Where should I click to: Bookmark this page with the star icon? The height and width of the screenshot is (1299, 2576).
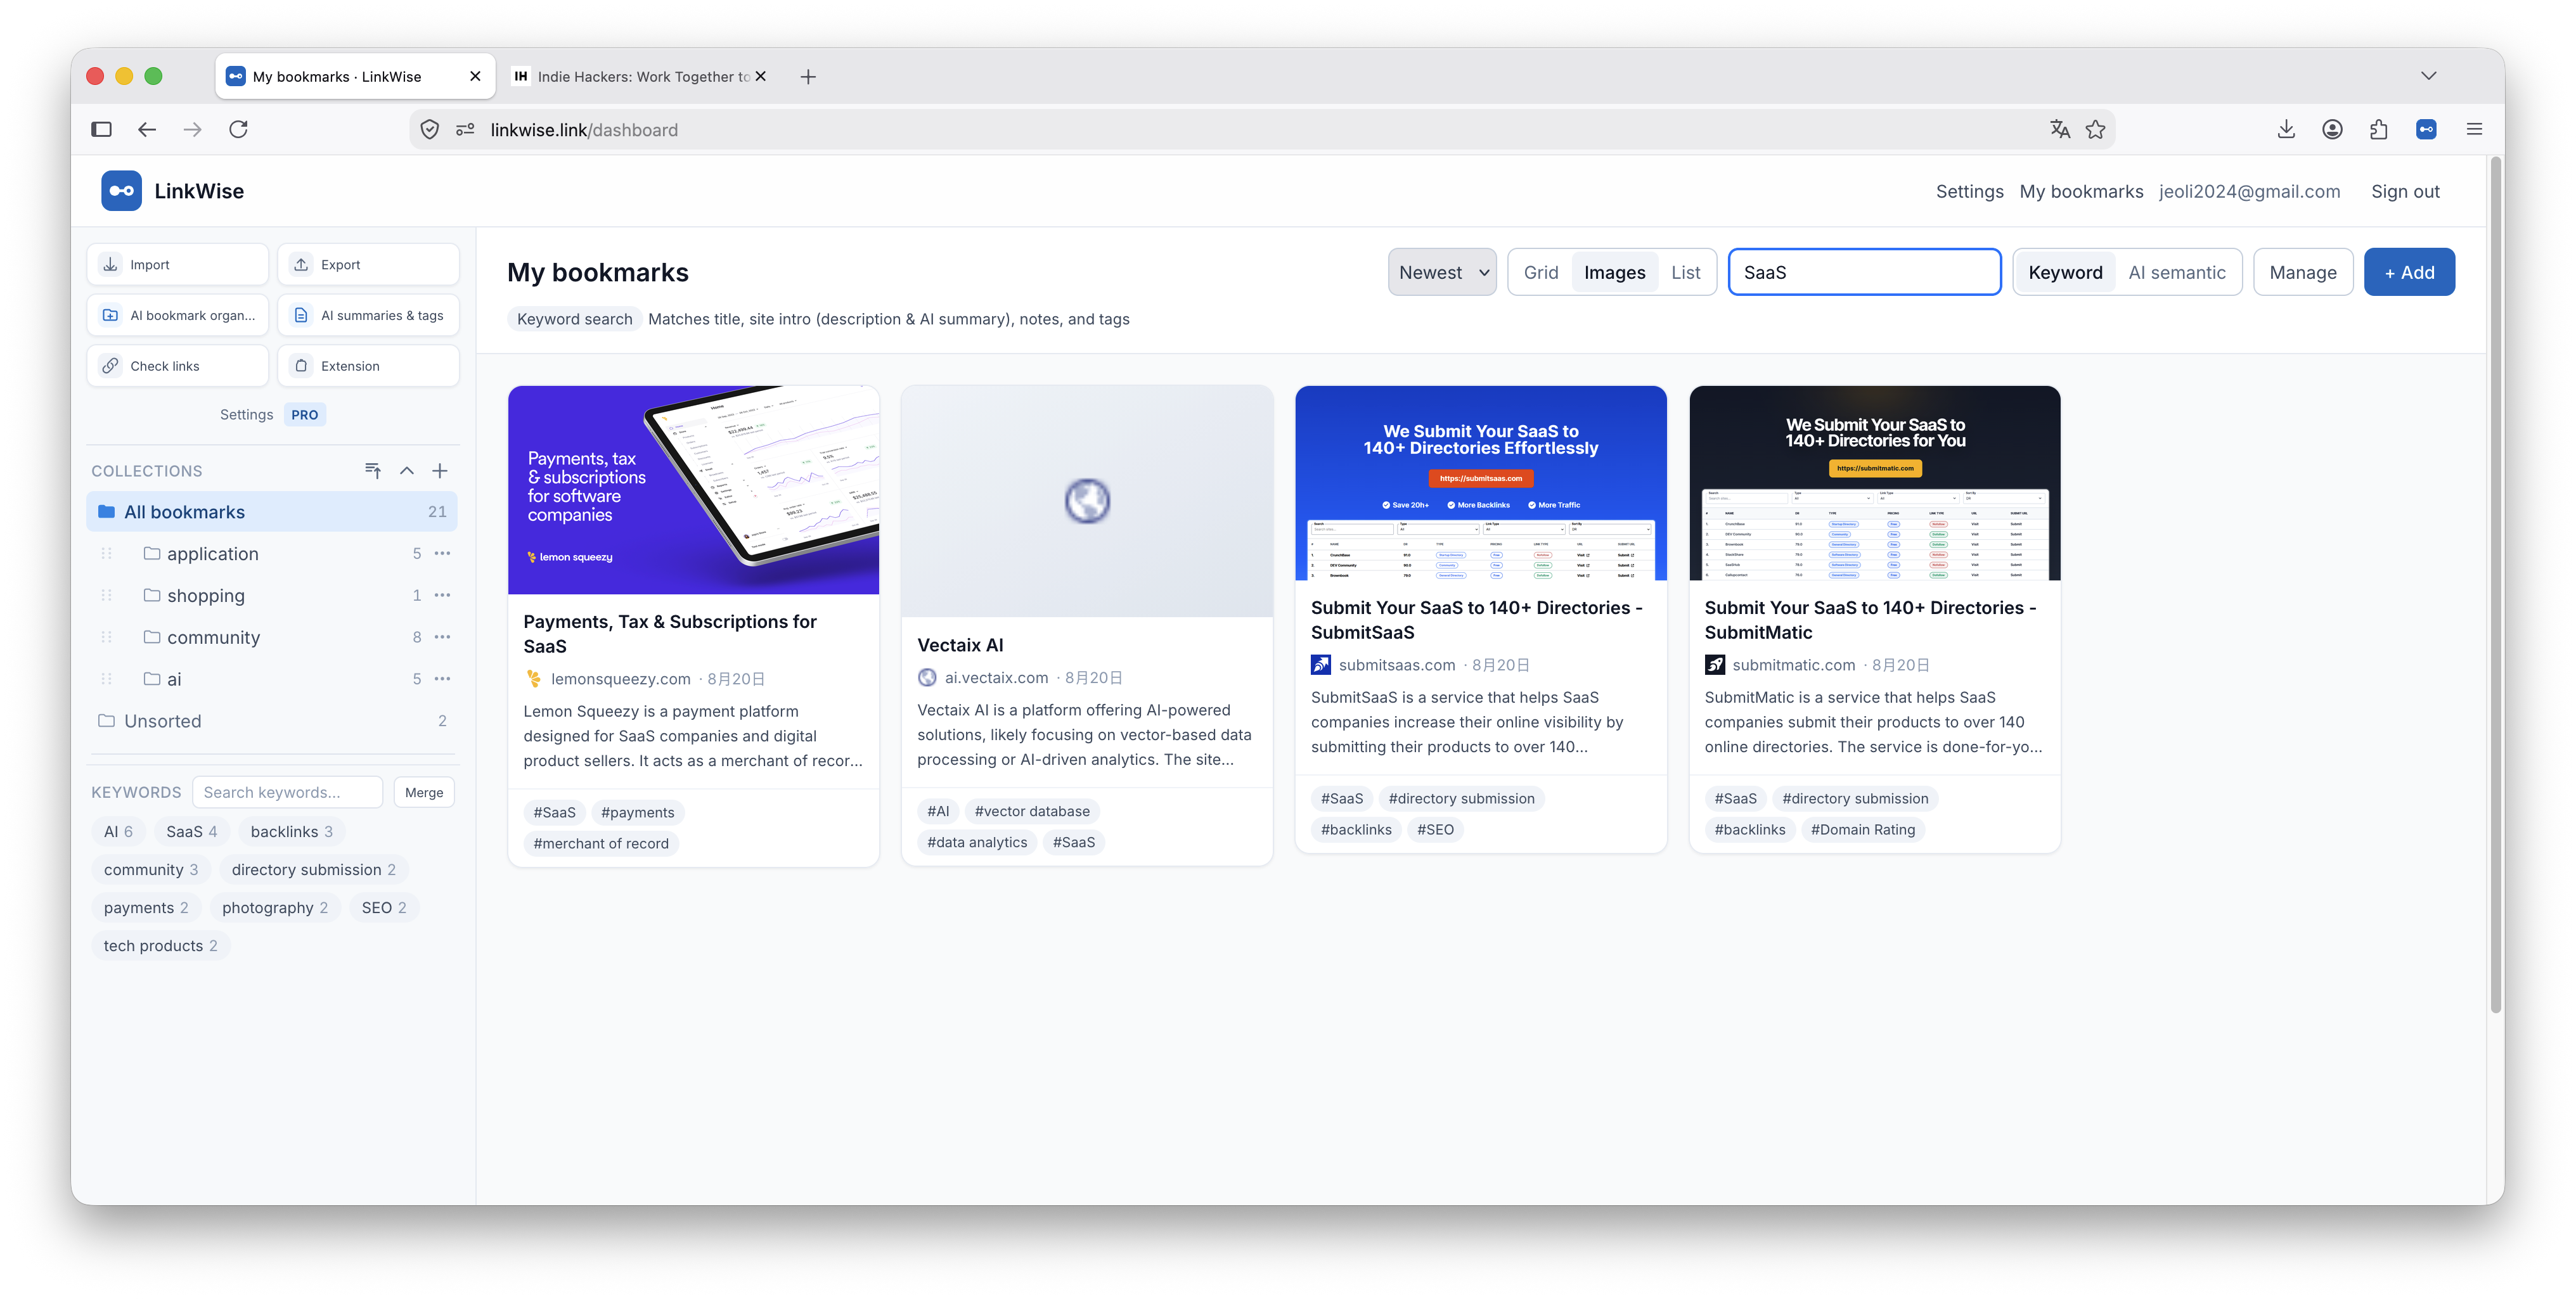2096,129
